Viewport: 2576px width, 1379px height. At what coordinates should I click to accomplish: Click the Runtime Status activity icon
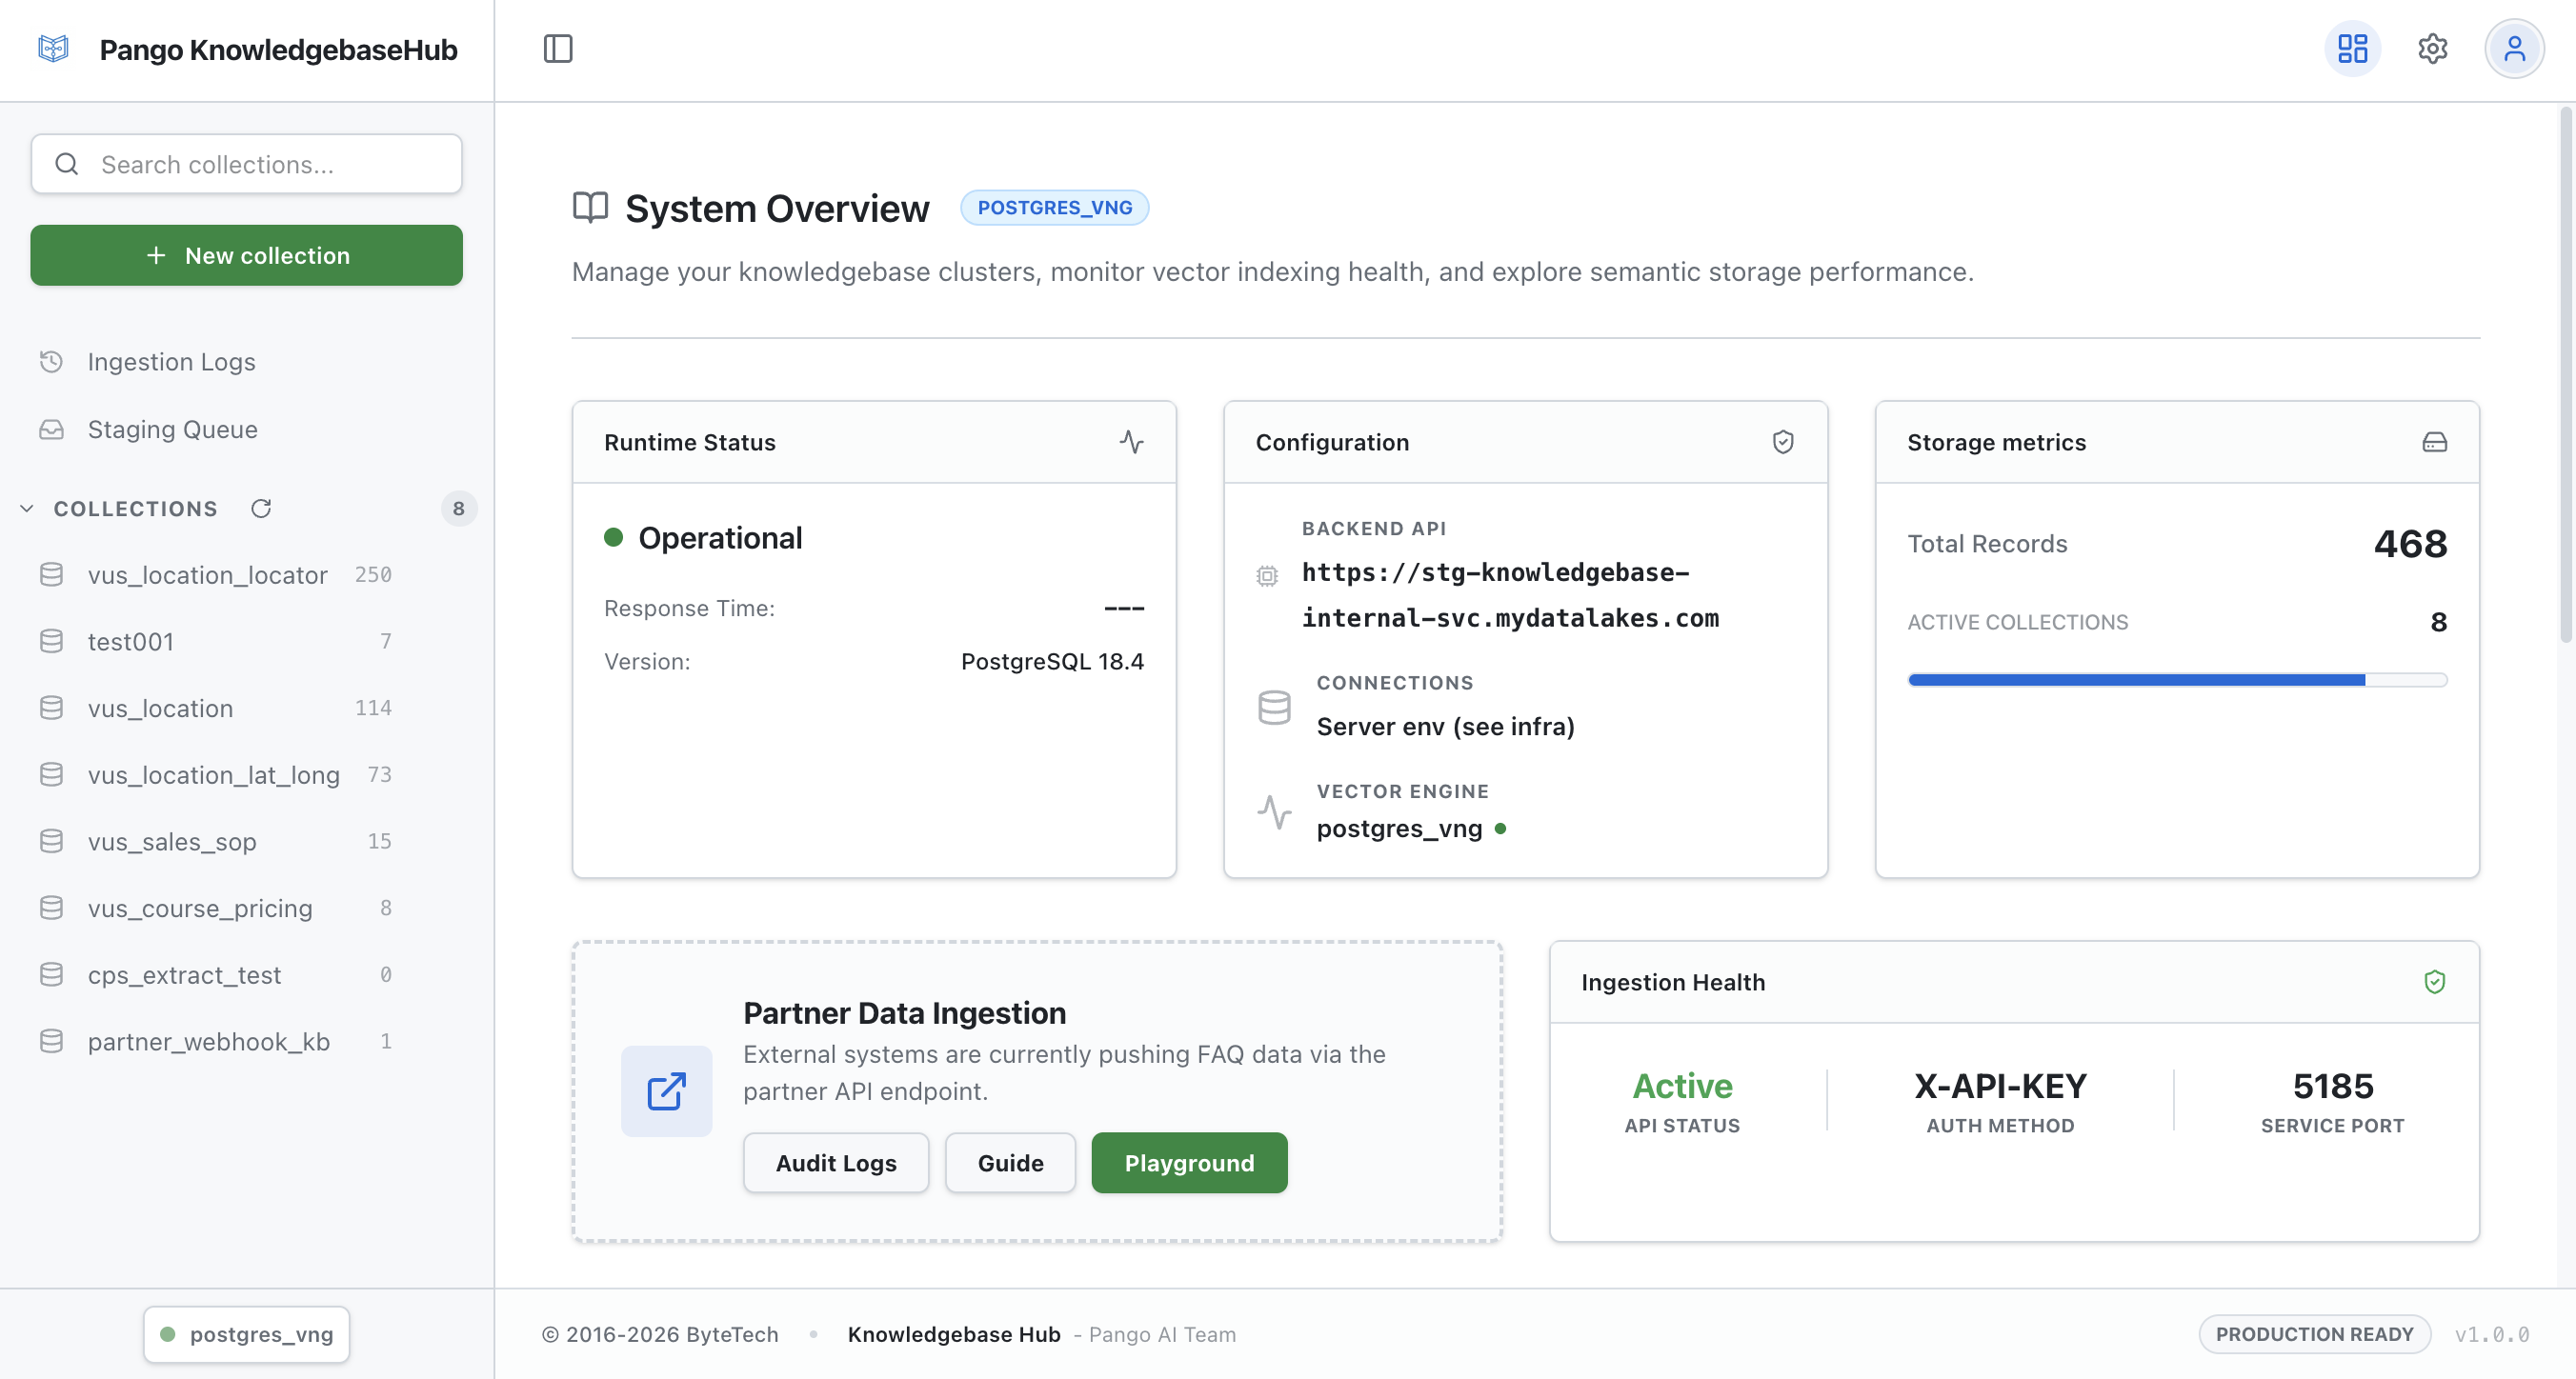(1131, 442)
